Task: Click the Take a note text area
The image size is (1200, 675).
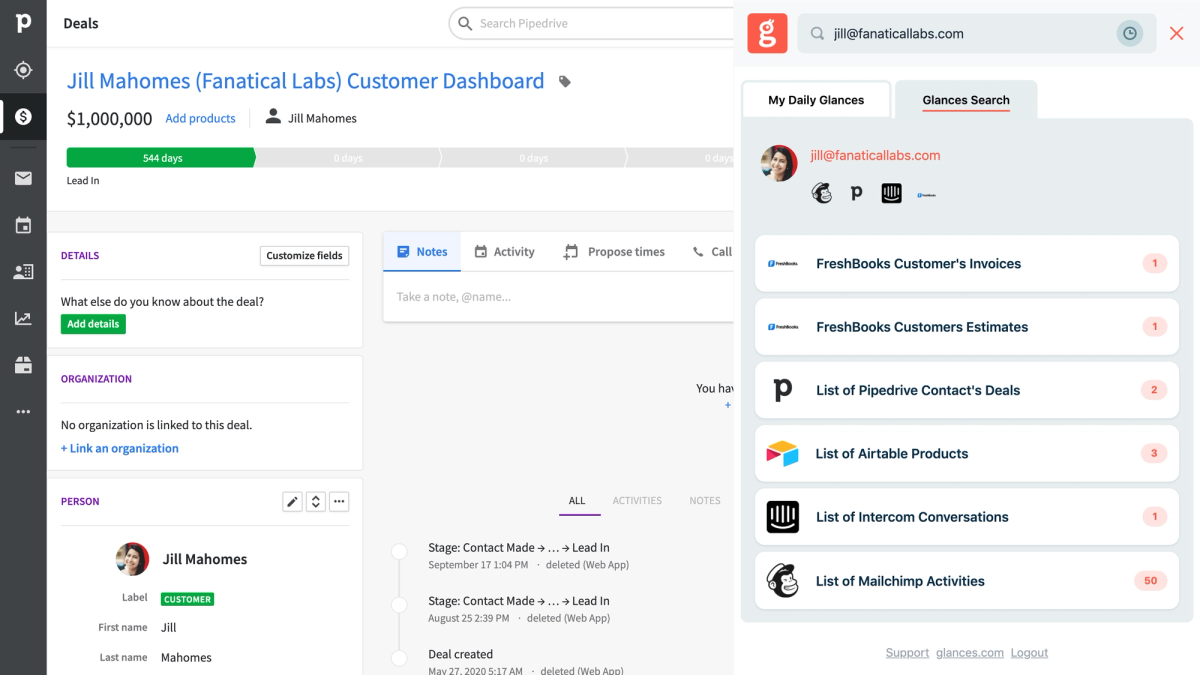Action: click(558, 297)
